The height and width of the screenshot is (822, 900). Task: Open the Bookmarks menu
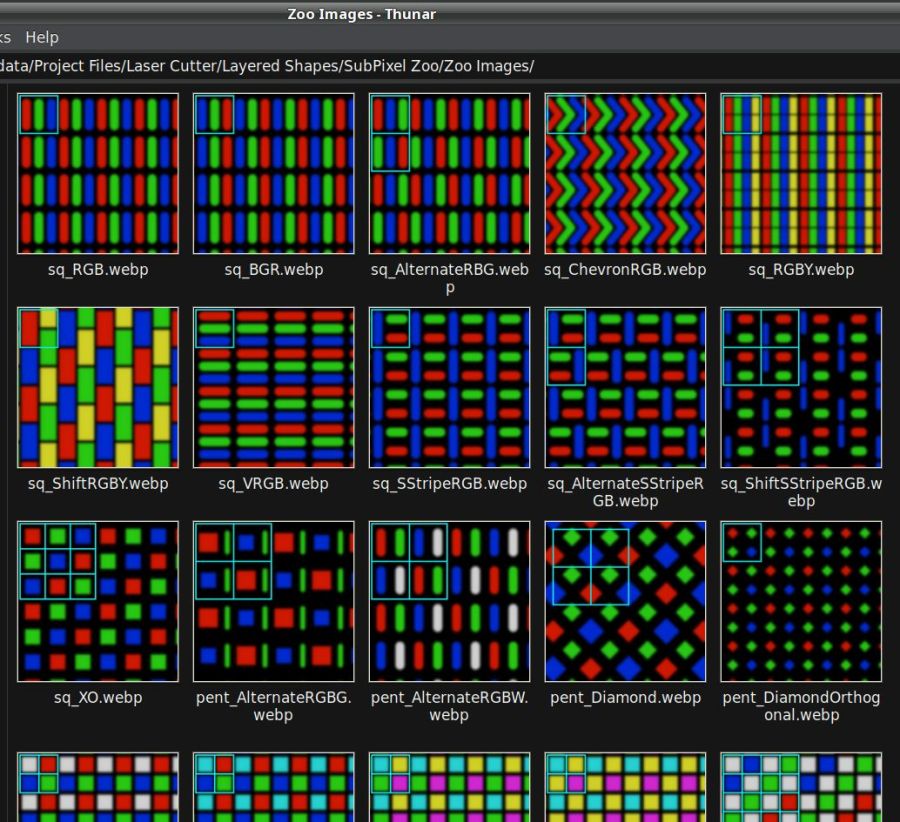click(x=5, y=37)
